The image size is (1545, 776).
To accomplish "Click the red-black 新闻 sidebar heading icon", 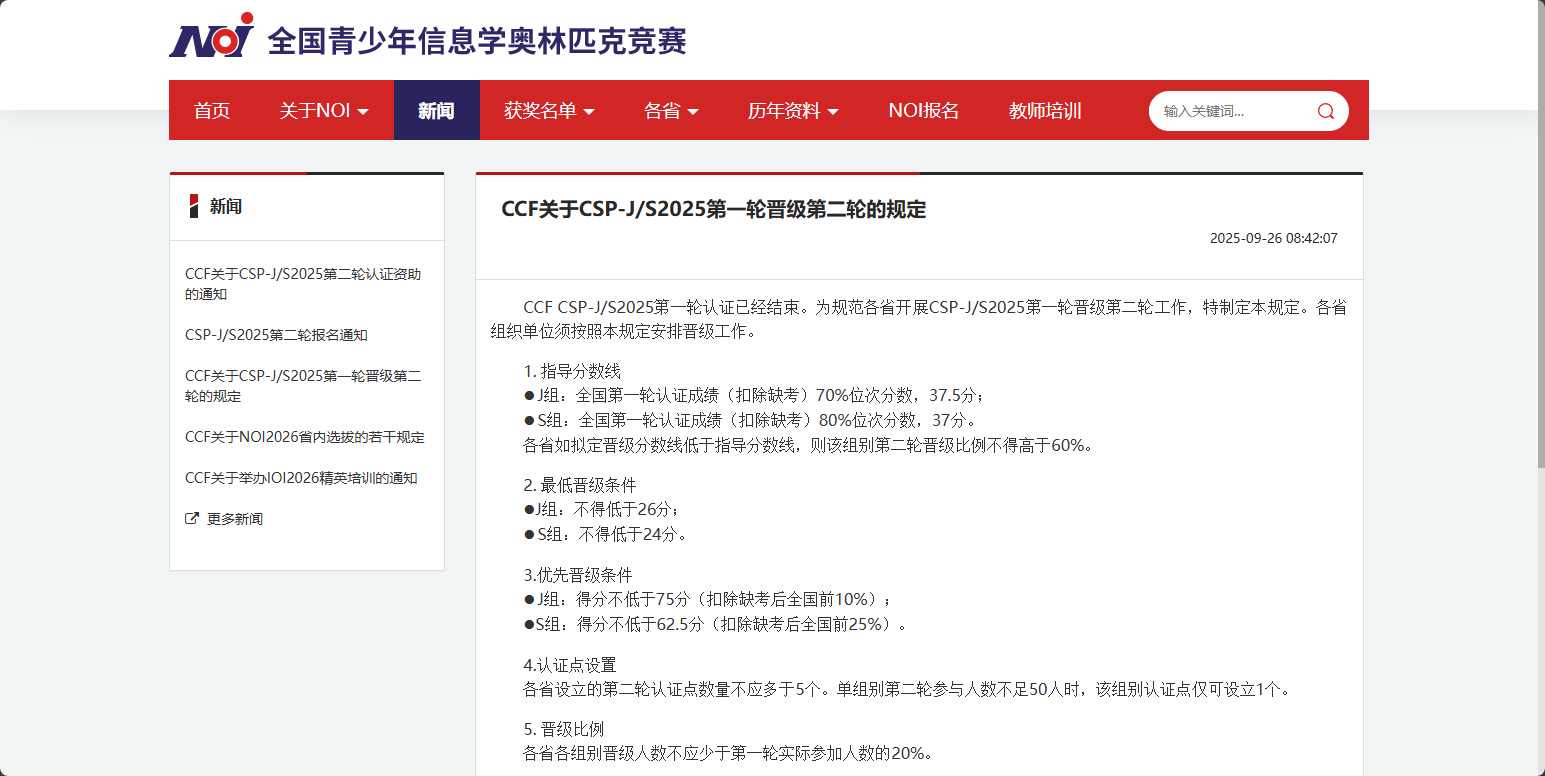I will (x=194, y=206).
